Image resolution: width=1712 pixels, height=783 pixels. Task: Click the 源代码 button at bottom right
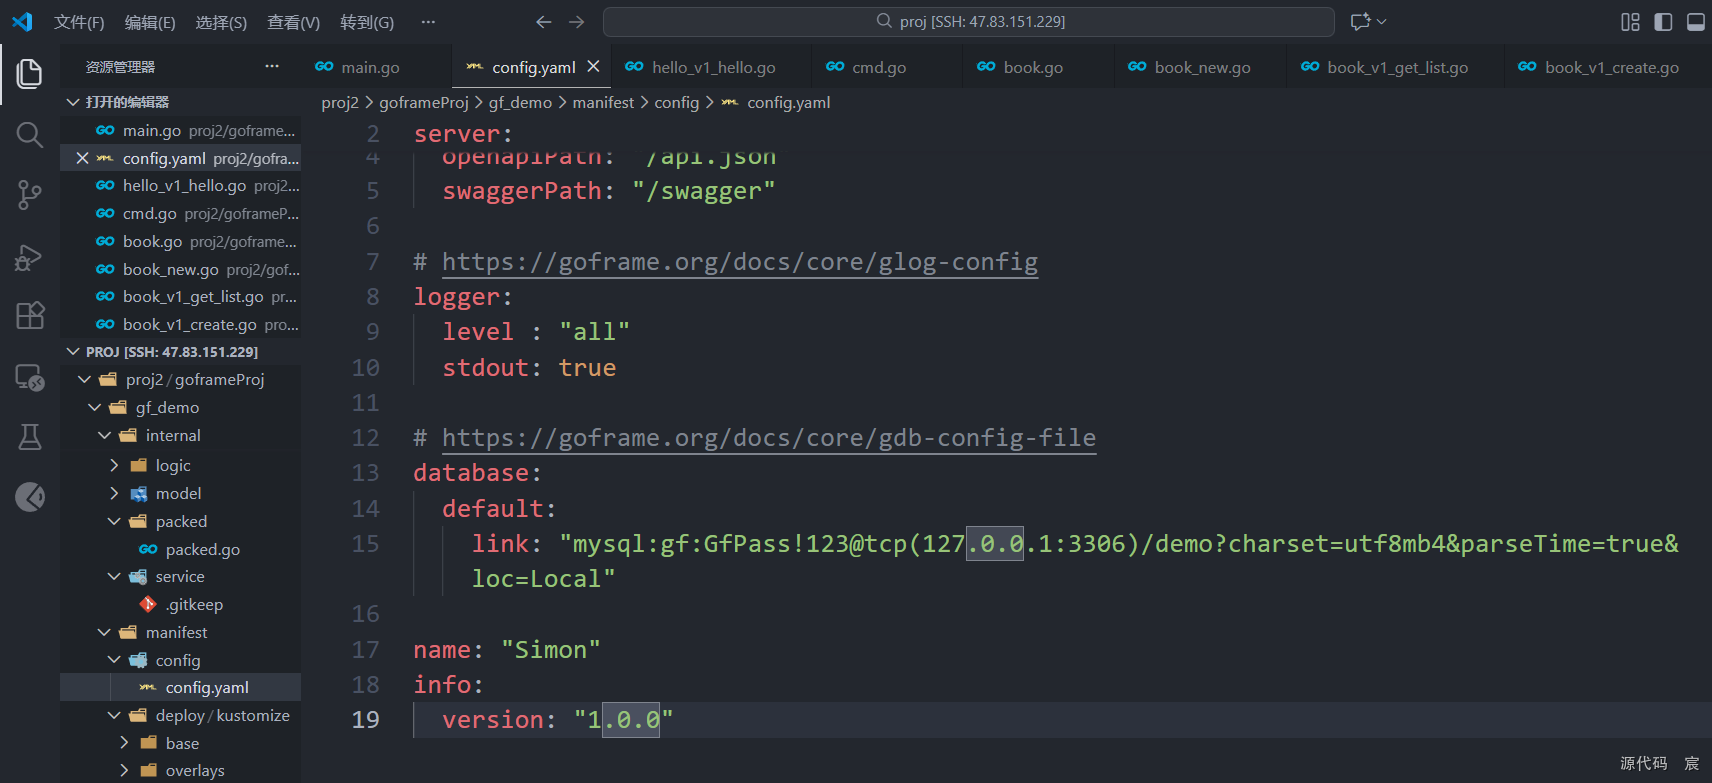[x=1644, y=763]
